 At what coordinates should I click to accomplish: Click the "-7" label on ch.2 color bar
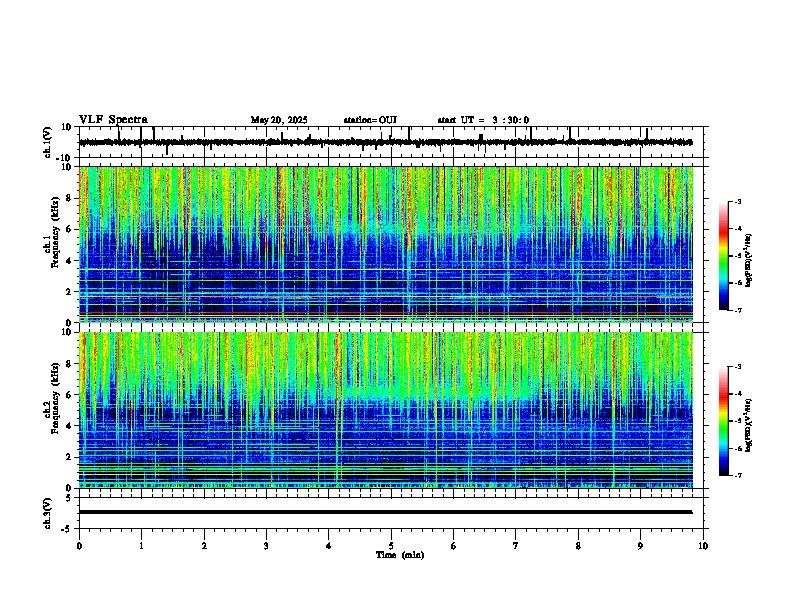pyautogui.click(x=737, y=475)
